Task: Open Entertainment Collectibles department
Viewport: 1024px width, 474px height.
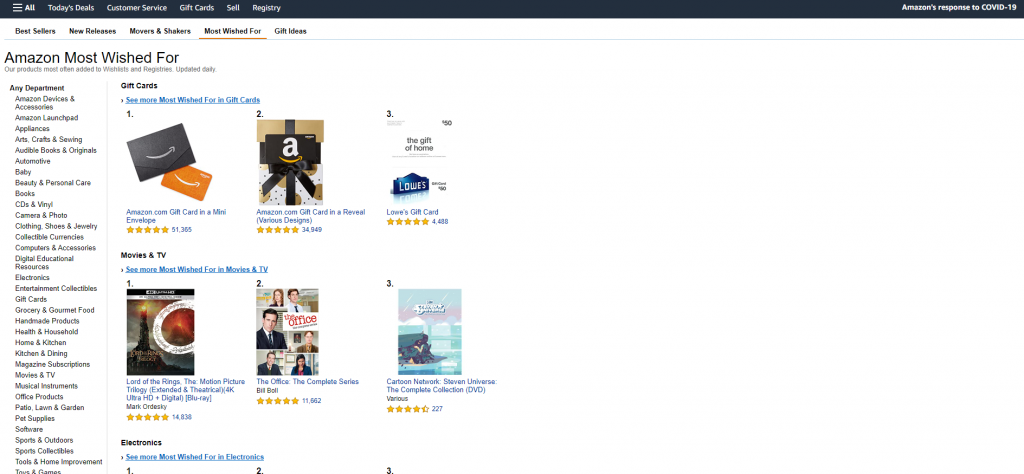Action: pos(56,289)
